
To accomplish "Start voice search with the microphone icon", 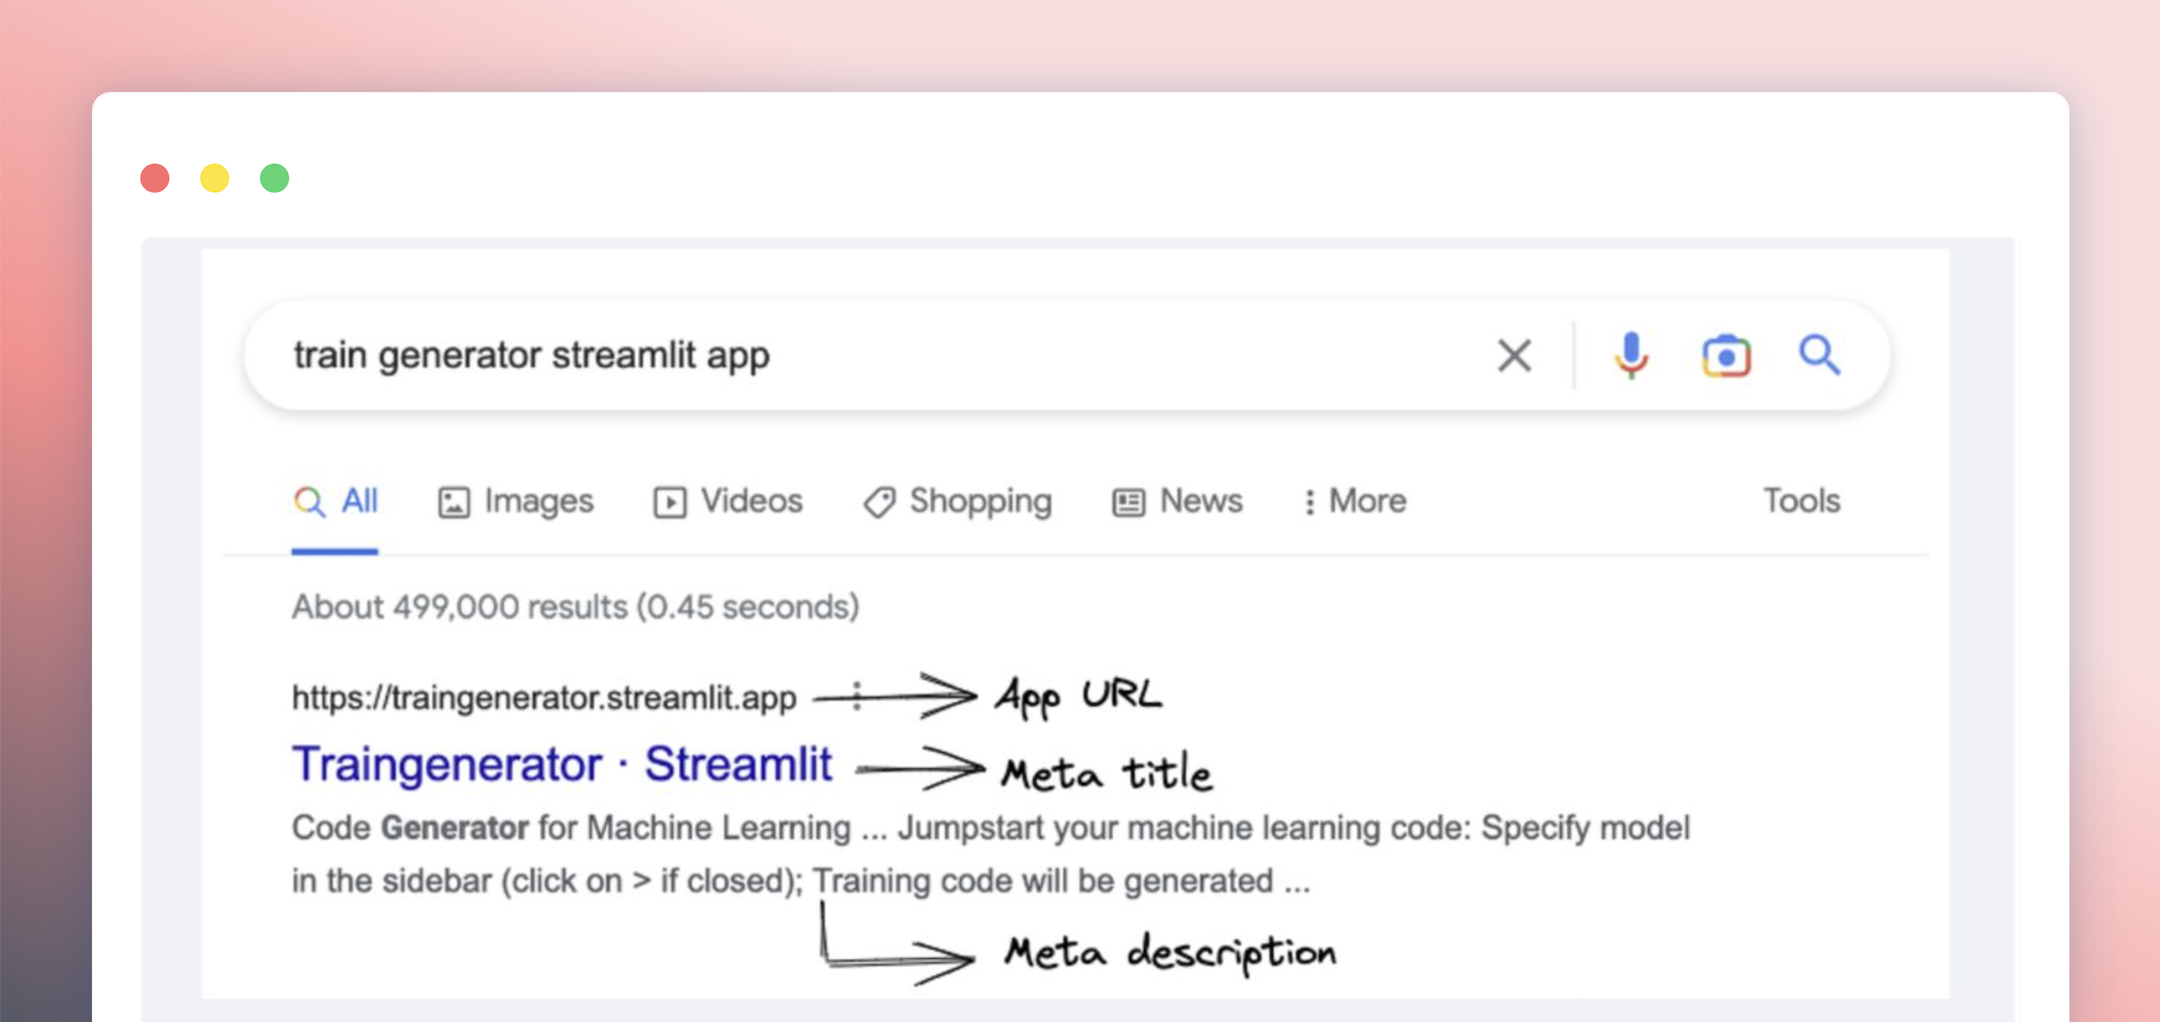I will (1631, 355).
